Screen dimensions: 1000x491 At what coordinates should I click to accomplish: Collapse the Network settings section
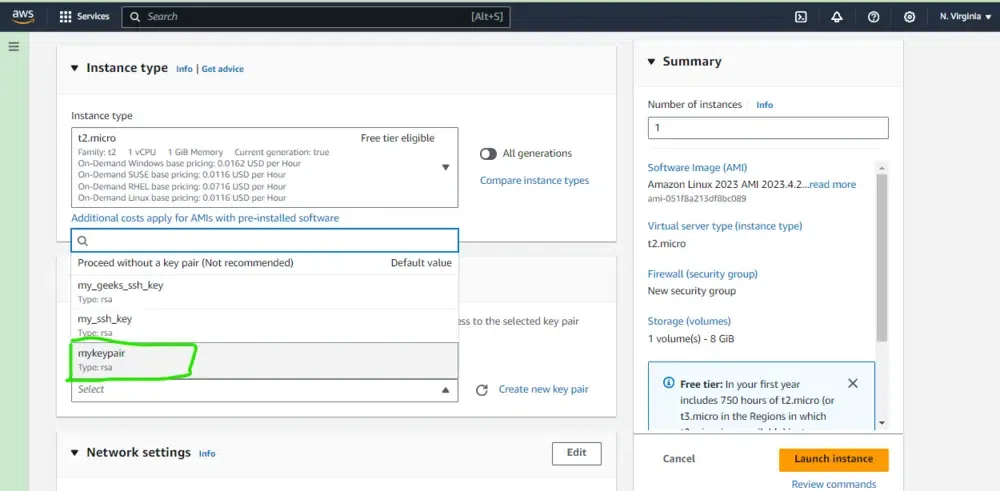[x=75, y=453]
